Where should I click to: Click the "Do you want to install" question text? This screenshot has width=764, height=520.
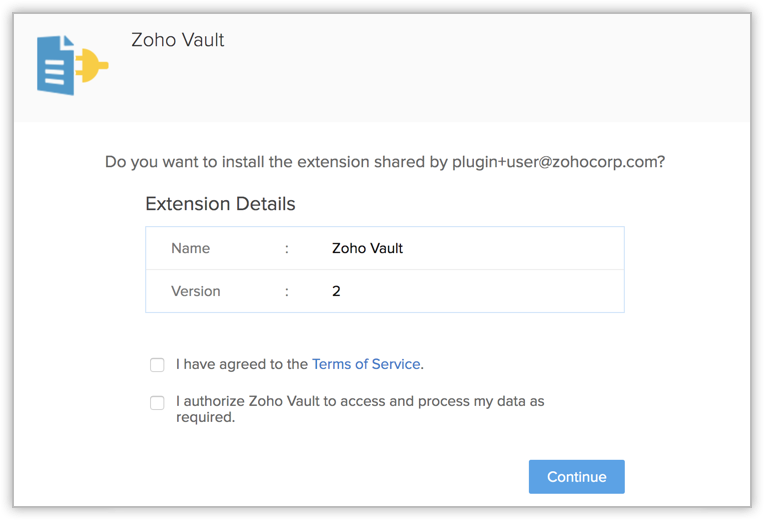[230, 161]
